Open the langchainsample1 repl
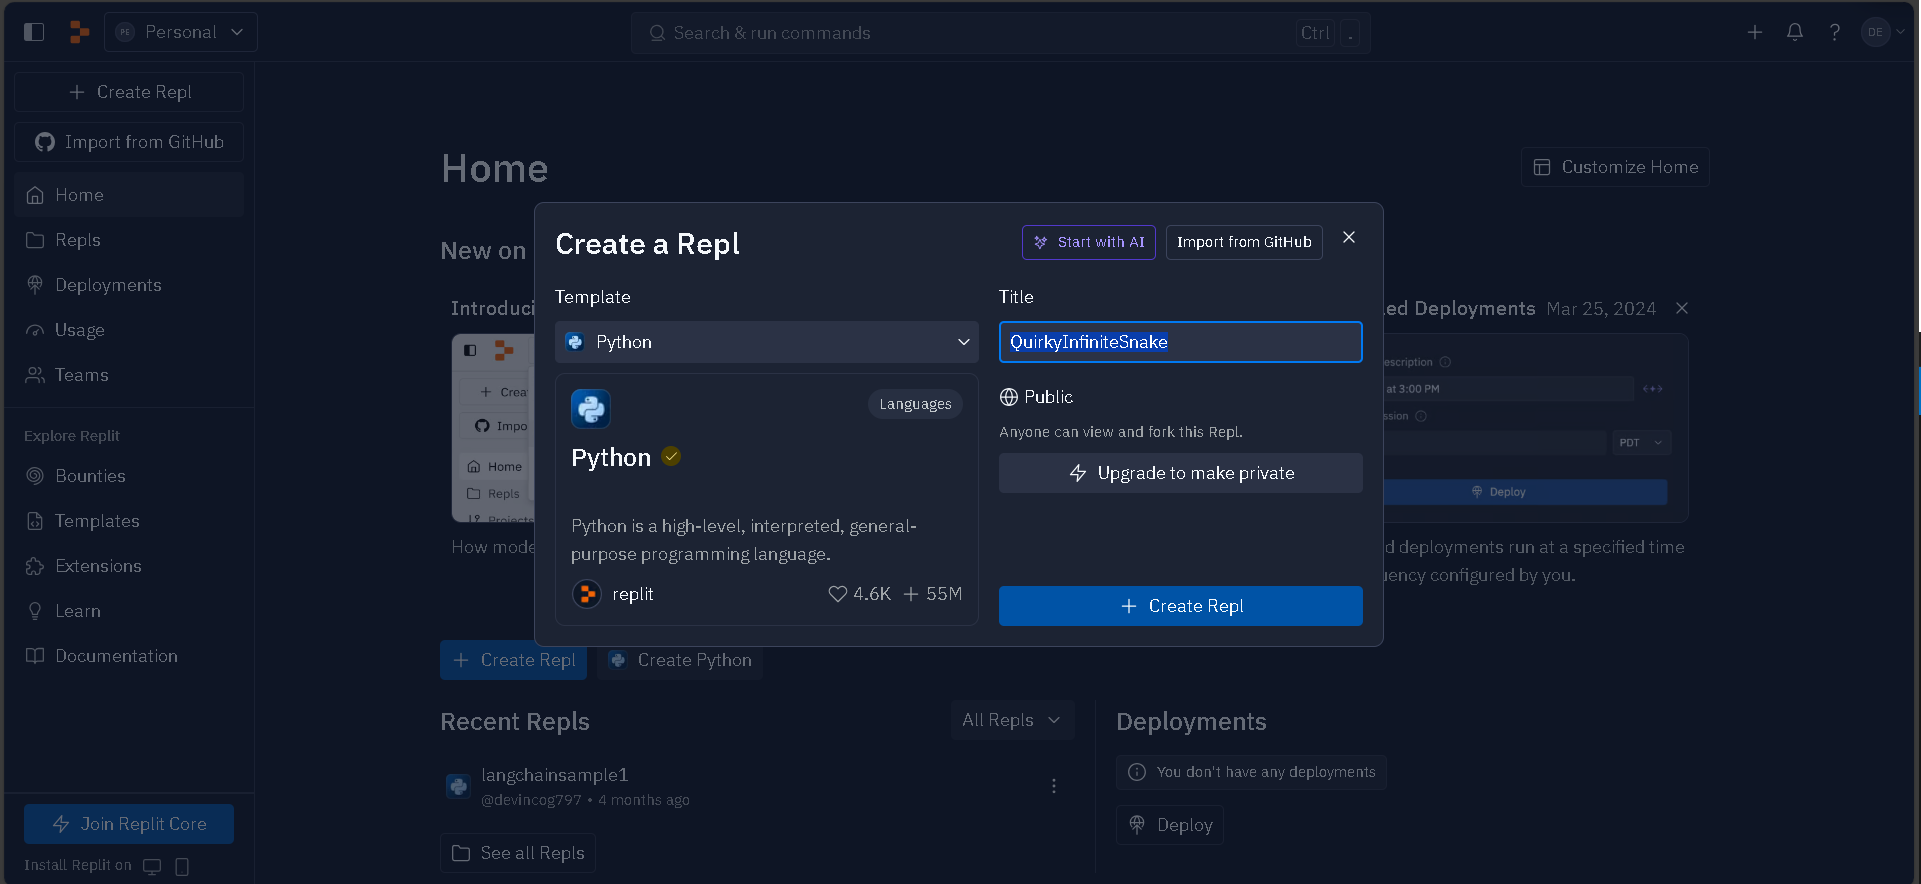 coord(555,775)
